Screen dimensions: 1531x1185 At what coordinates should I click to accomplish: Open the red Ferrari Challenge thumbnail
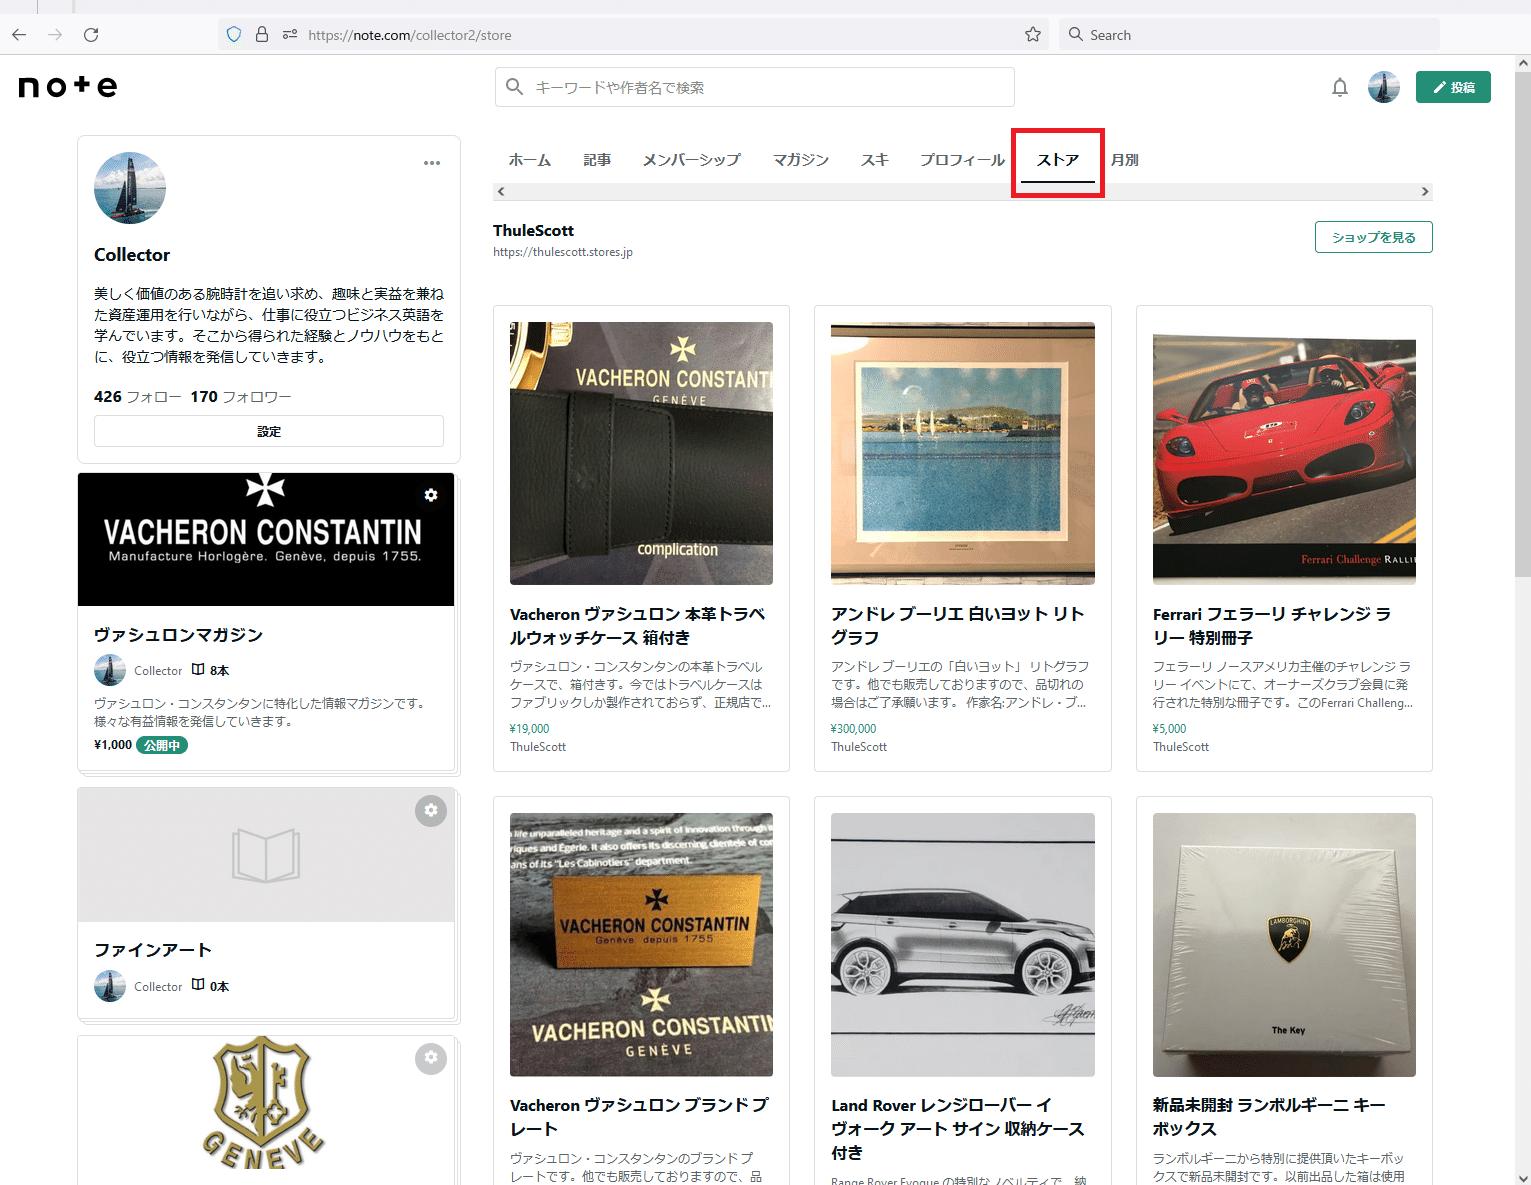tap(1284, 453)
